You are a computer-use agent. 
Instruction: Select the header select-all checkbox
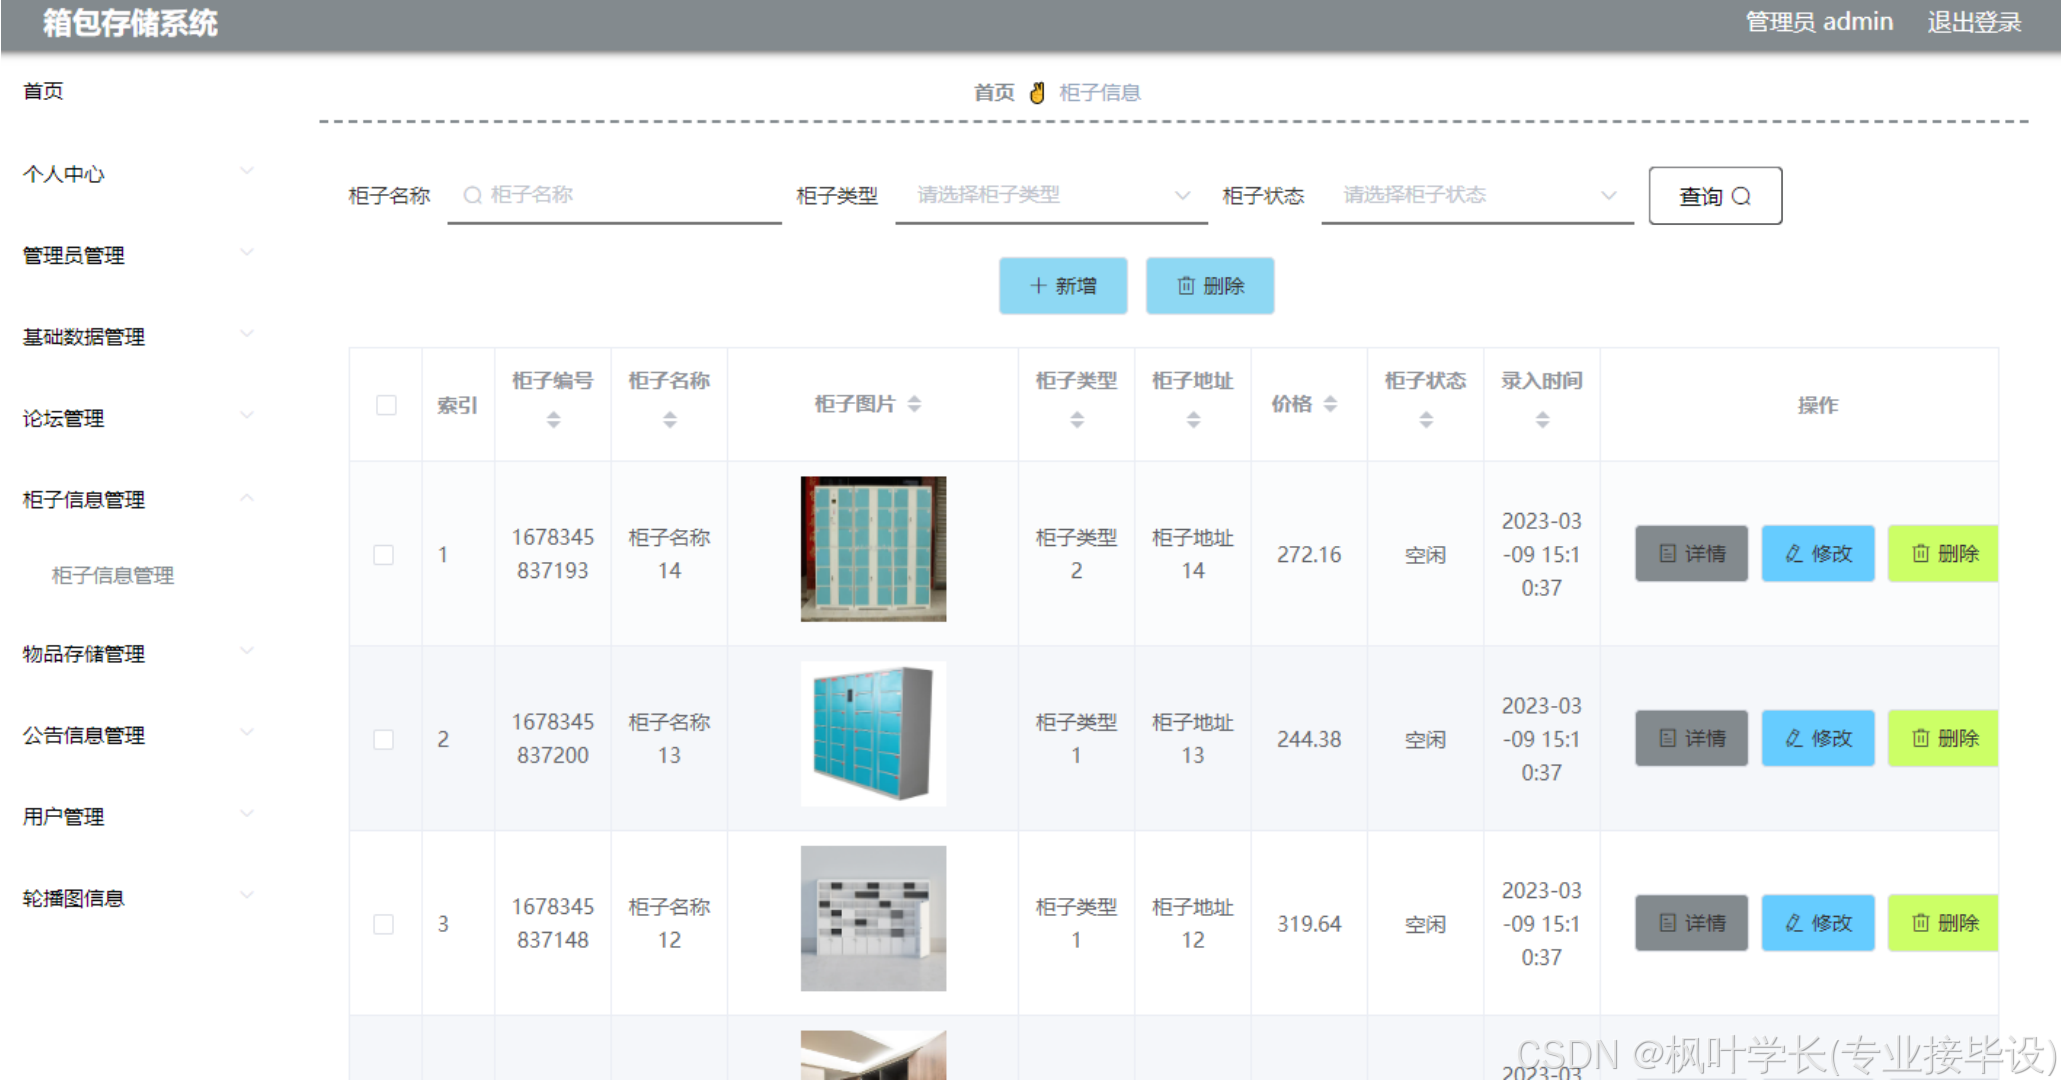386,405
